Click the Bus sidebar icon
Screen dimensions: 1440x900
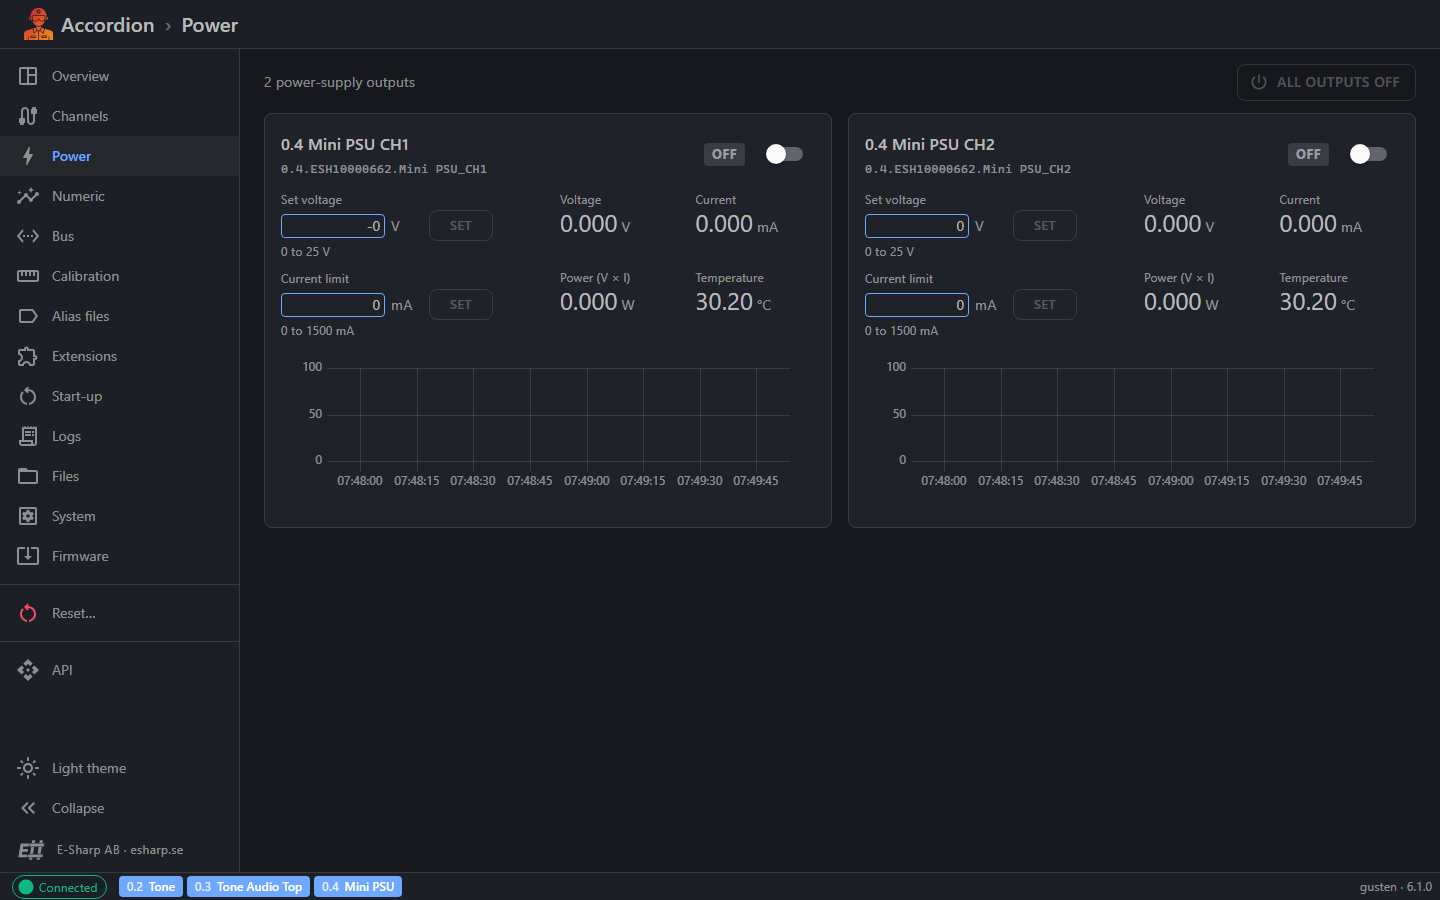[x=28, y=236]
